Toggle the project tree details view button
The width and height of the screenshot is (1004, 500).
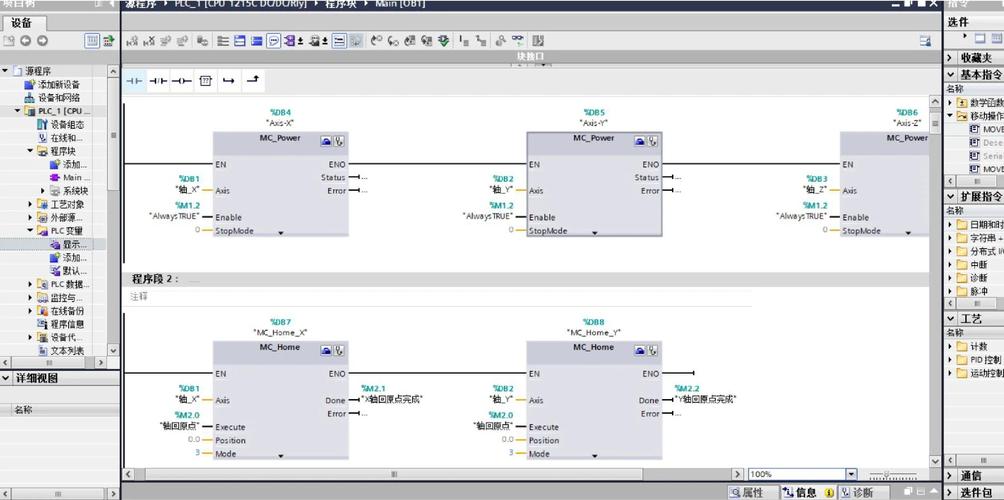92,41
